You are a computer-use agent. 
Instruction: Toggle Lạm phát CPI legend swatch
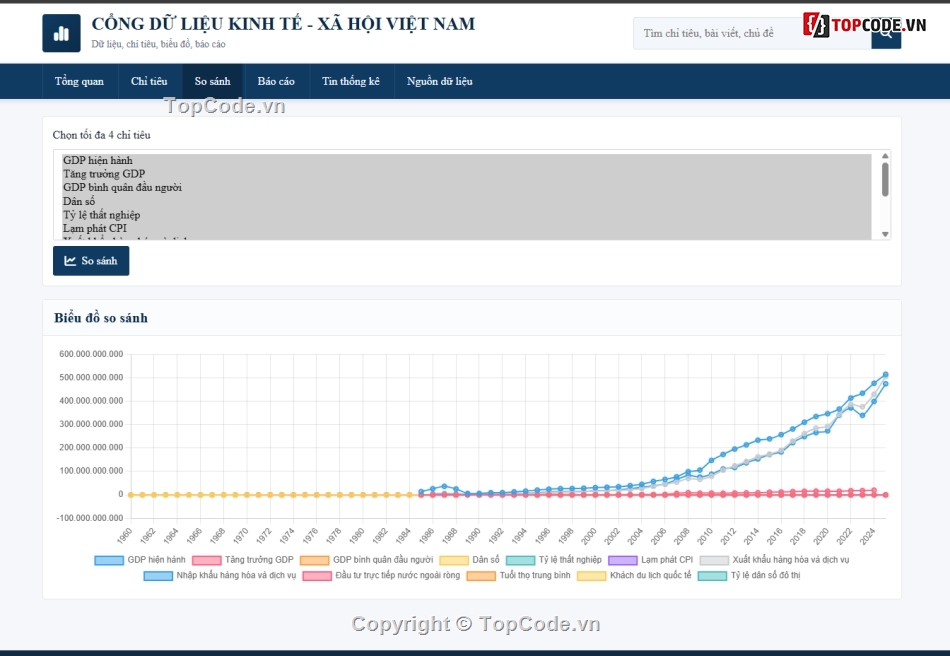coord(622,560)
